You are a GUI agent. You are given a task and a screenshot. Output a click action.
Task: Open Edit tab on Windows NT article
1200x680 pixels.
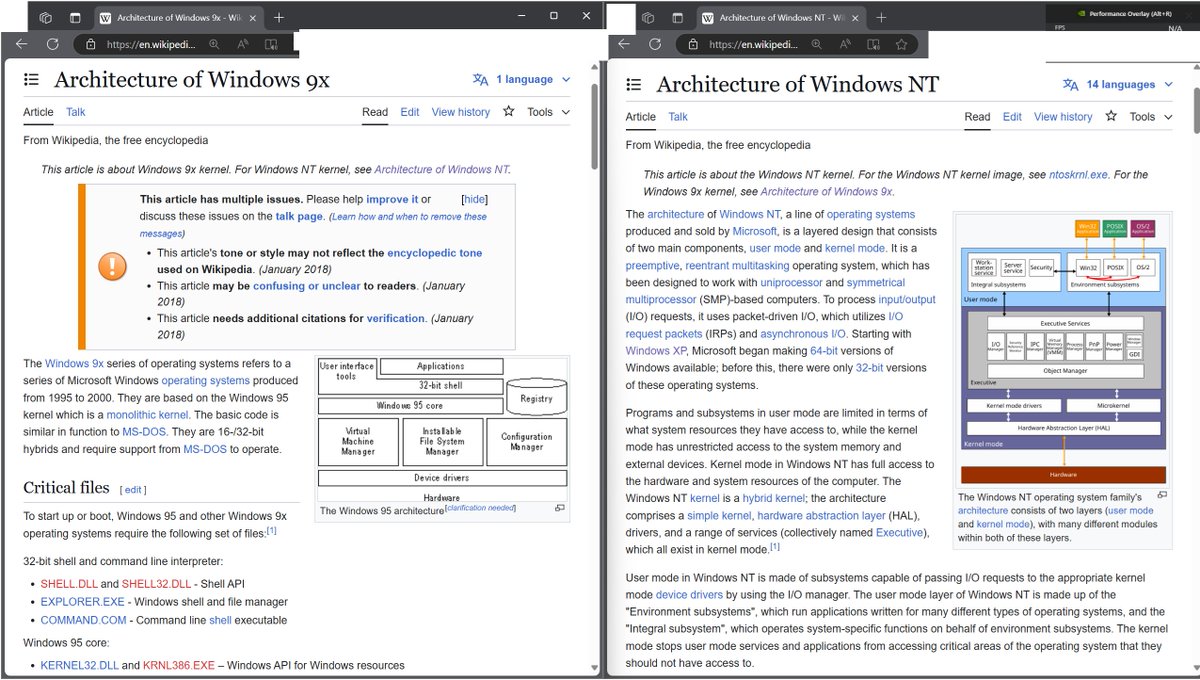pos(1012,117)
